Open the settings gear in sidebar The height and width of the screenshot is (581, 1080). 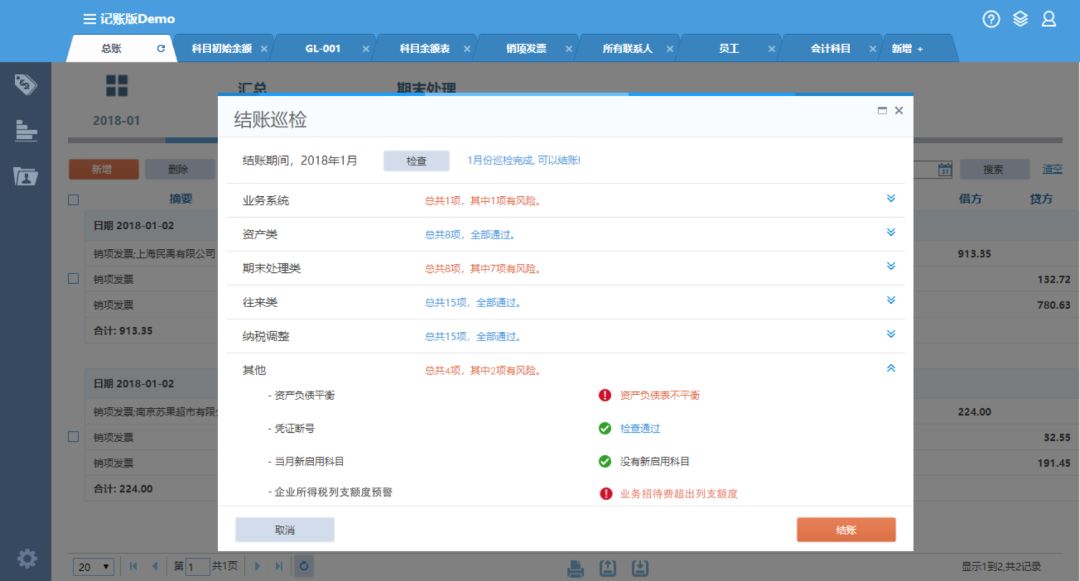click(27, 558)
